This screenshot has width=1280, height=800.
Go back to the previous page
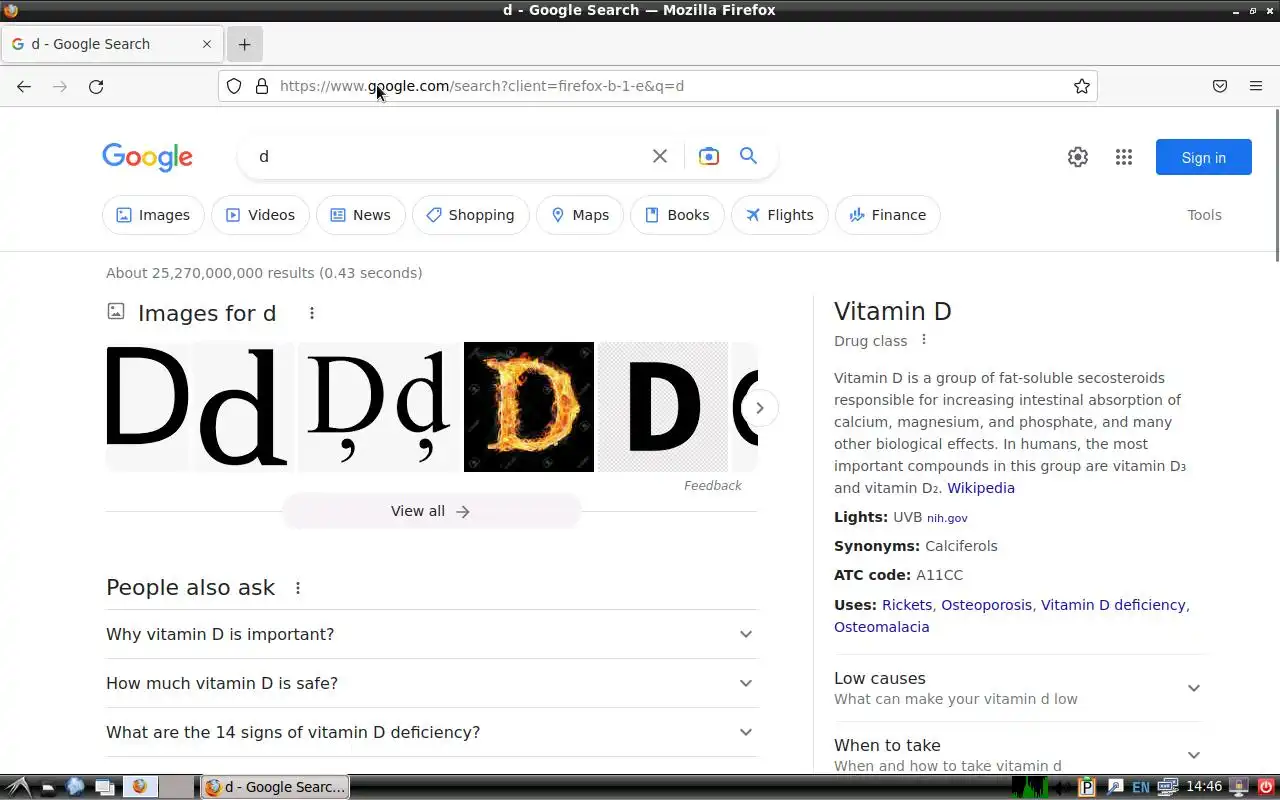pyautogui.click(x=24, y=86)
